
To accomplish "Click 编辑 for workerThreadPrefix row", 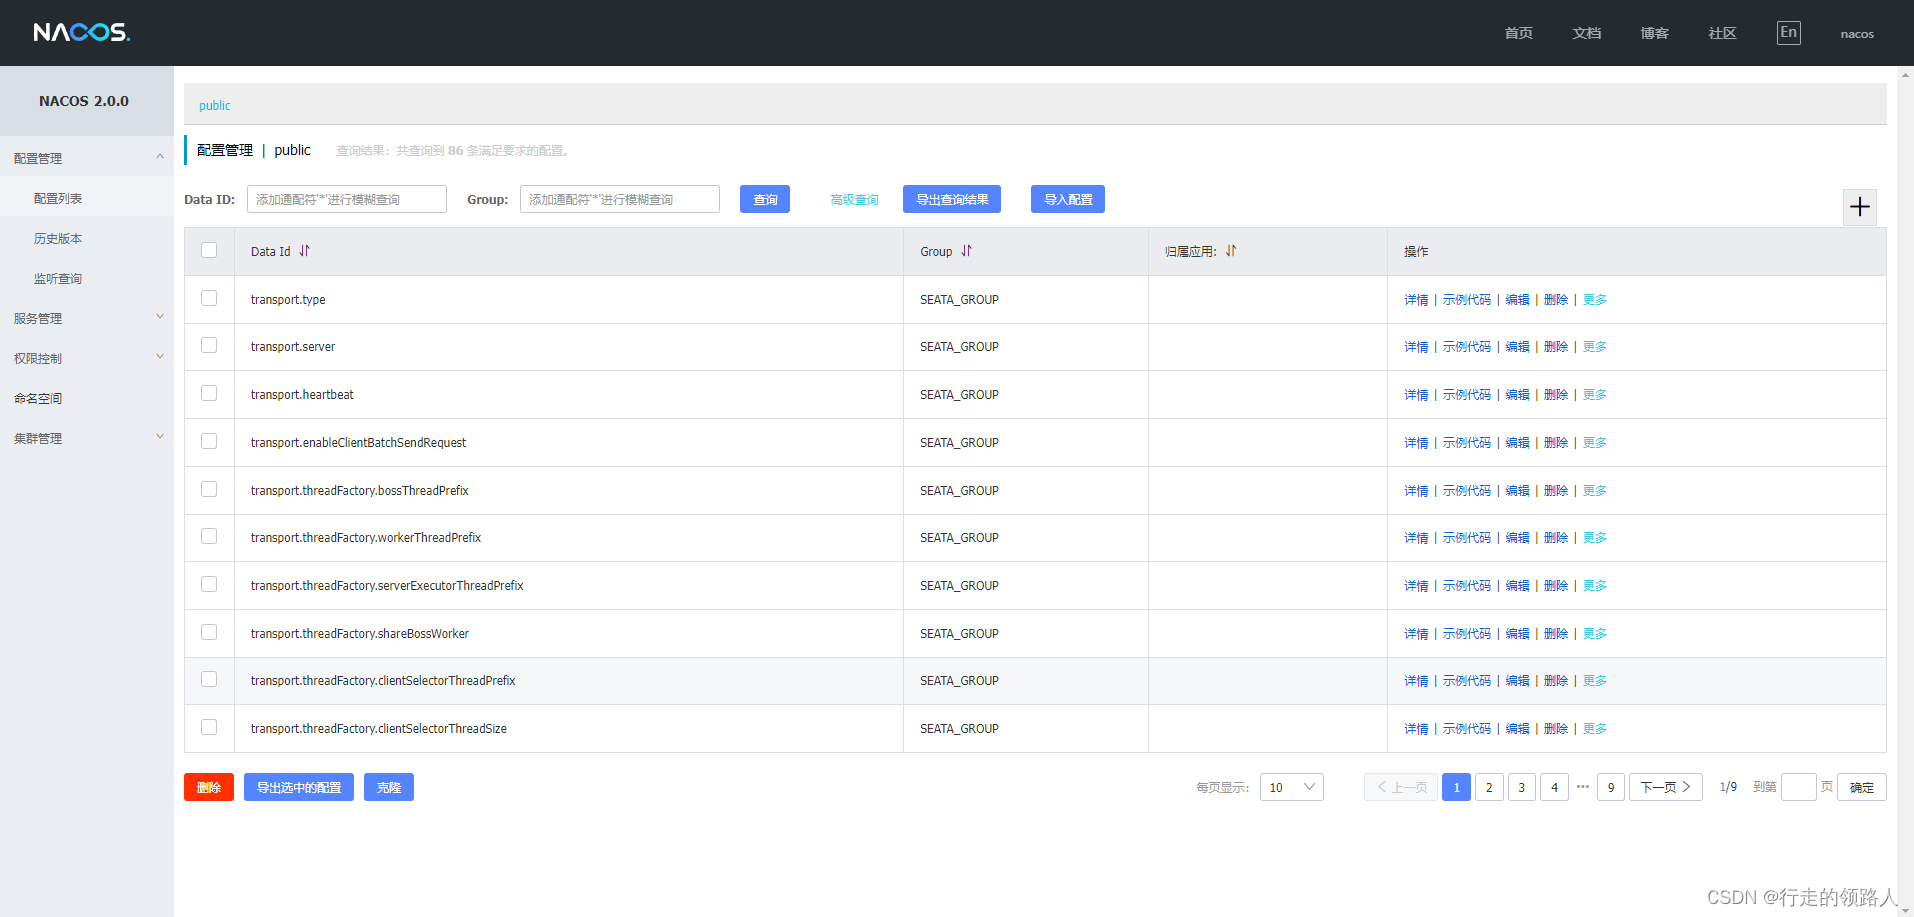I will coord(1518,538).
